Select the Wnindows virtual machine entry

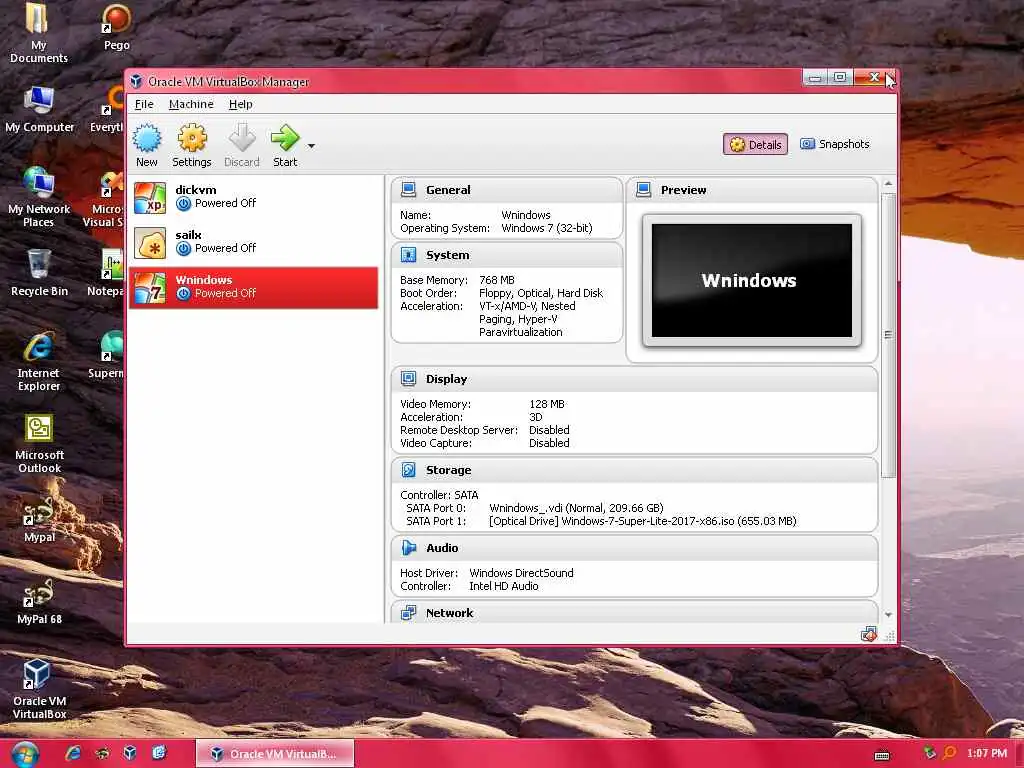253,287
